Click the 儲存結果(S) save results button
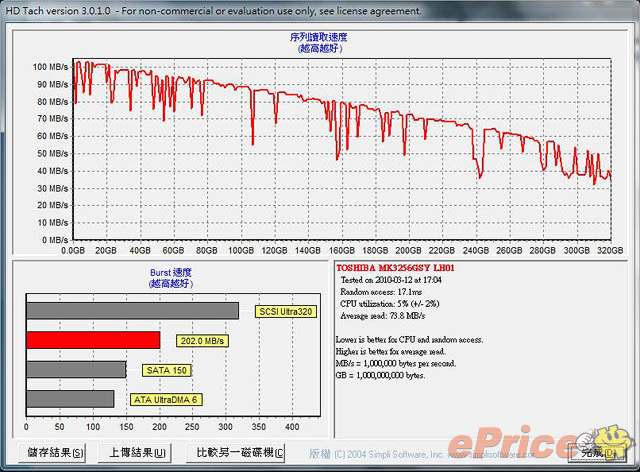Image resolution: width=640 pixels, height=472 pixels. [x=52, y=453]
